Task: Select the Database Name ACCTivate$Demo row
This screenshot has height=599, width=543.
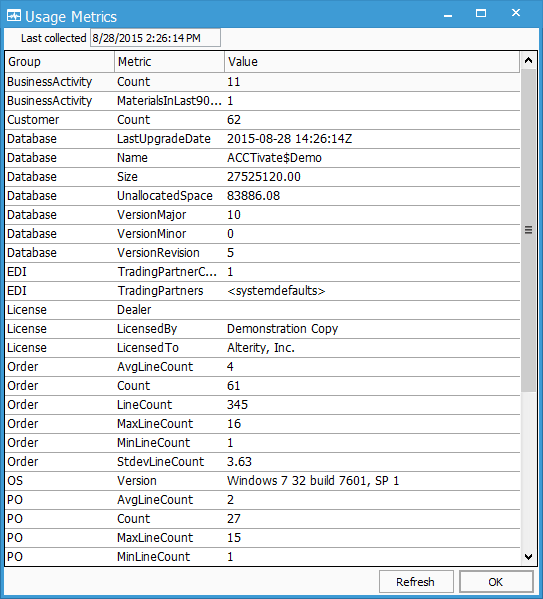Action: [x=263, y=158]
